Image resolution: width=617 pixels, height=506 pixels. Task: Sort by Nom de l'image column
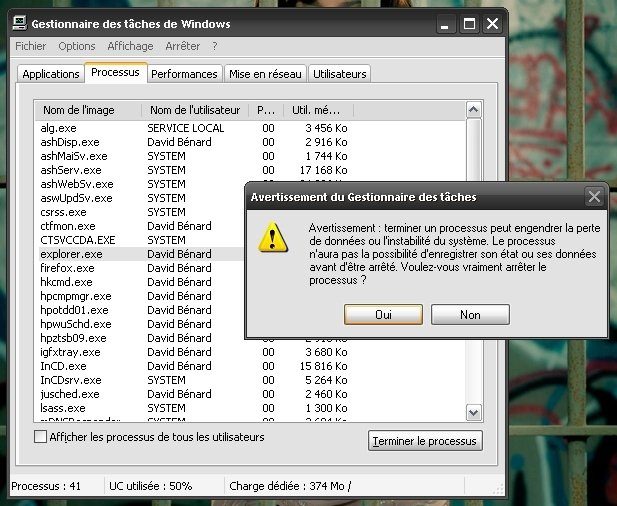[x=88, y=110]
